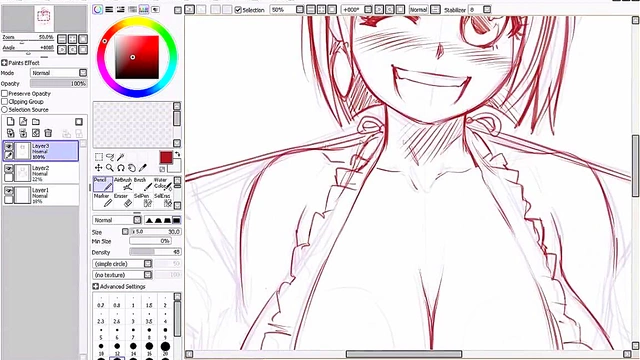The height and width of the screenshot is (360, 640).
Task: Select the magic wand tool
Action: click(x=121, y=157)
